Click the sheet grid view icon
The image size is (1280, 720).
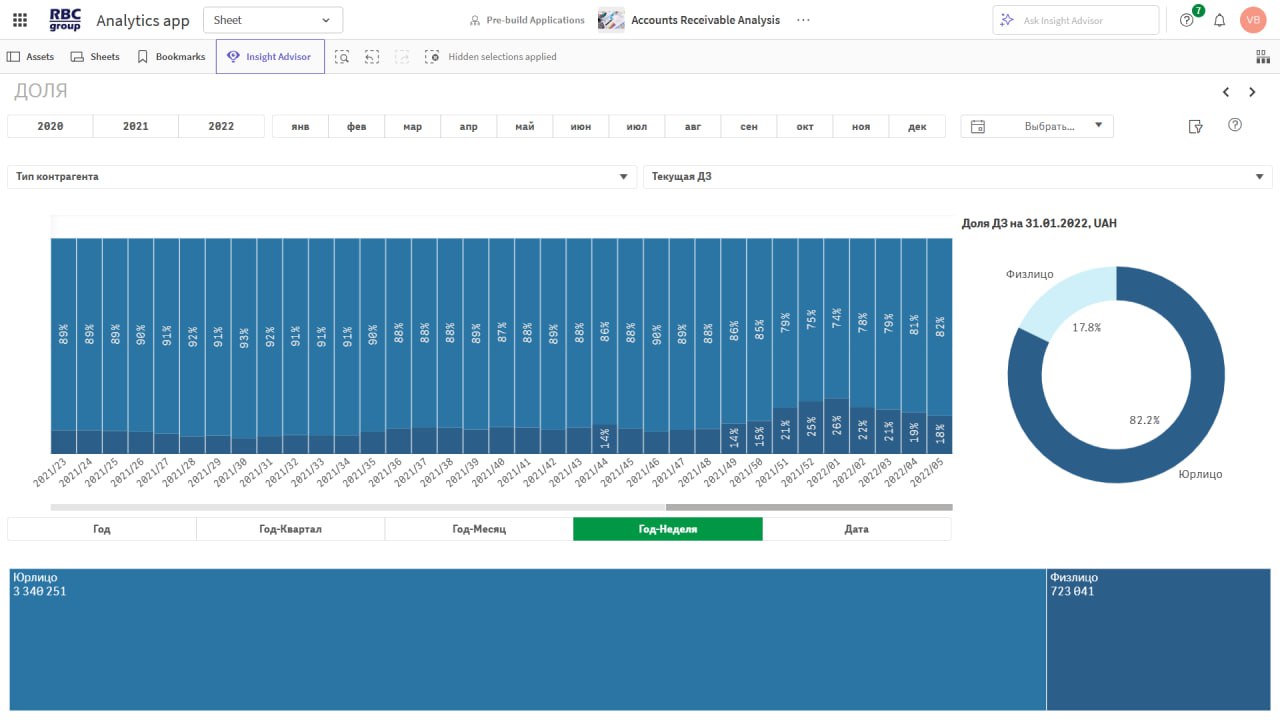point(1262,57)
